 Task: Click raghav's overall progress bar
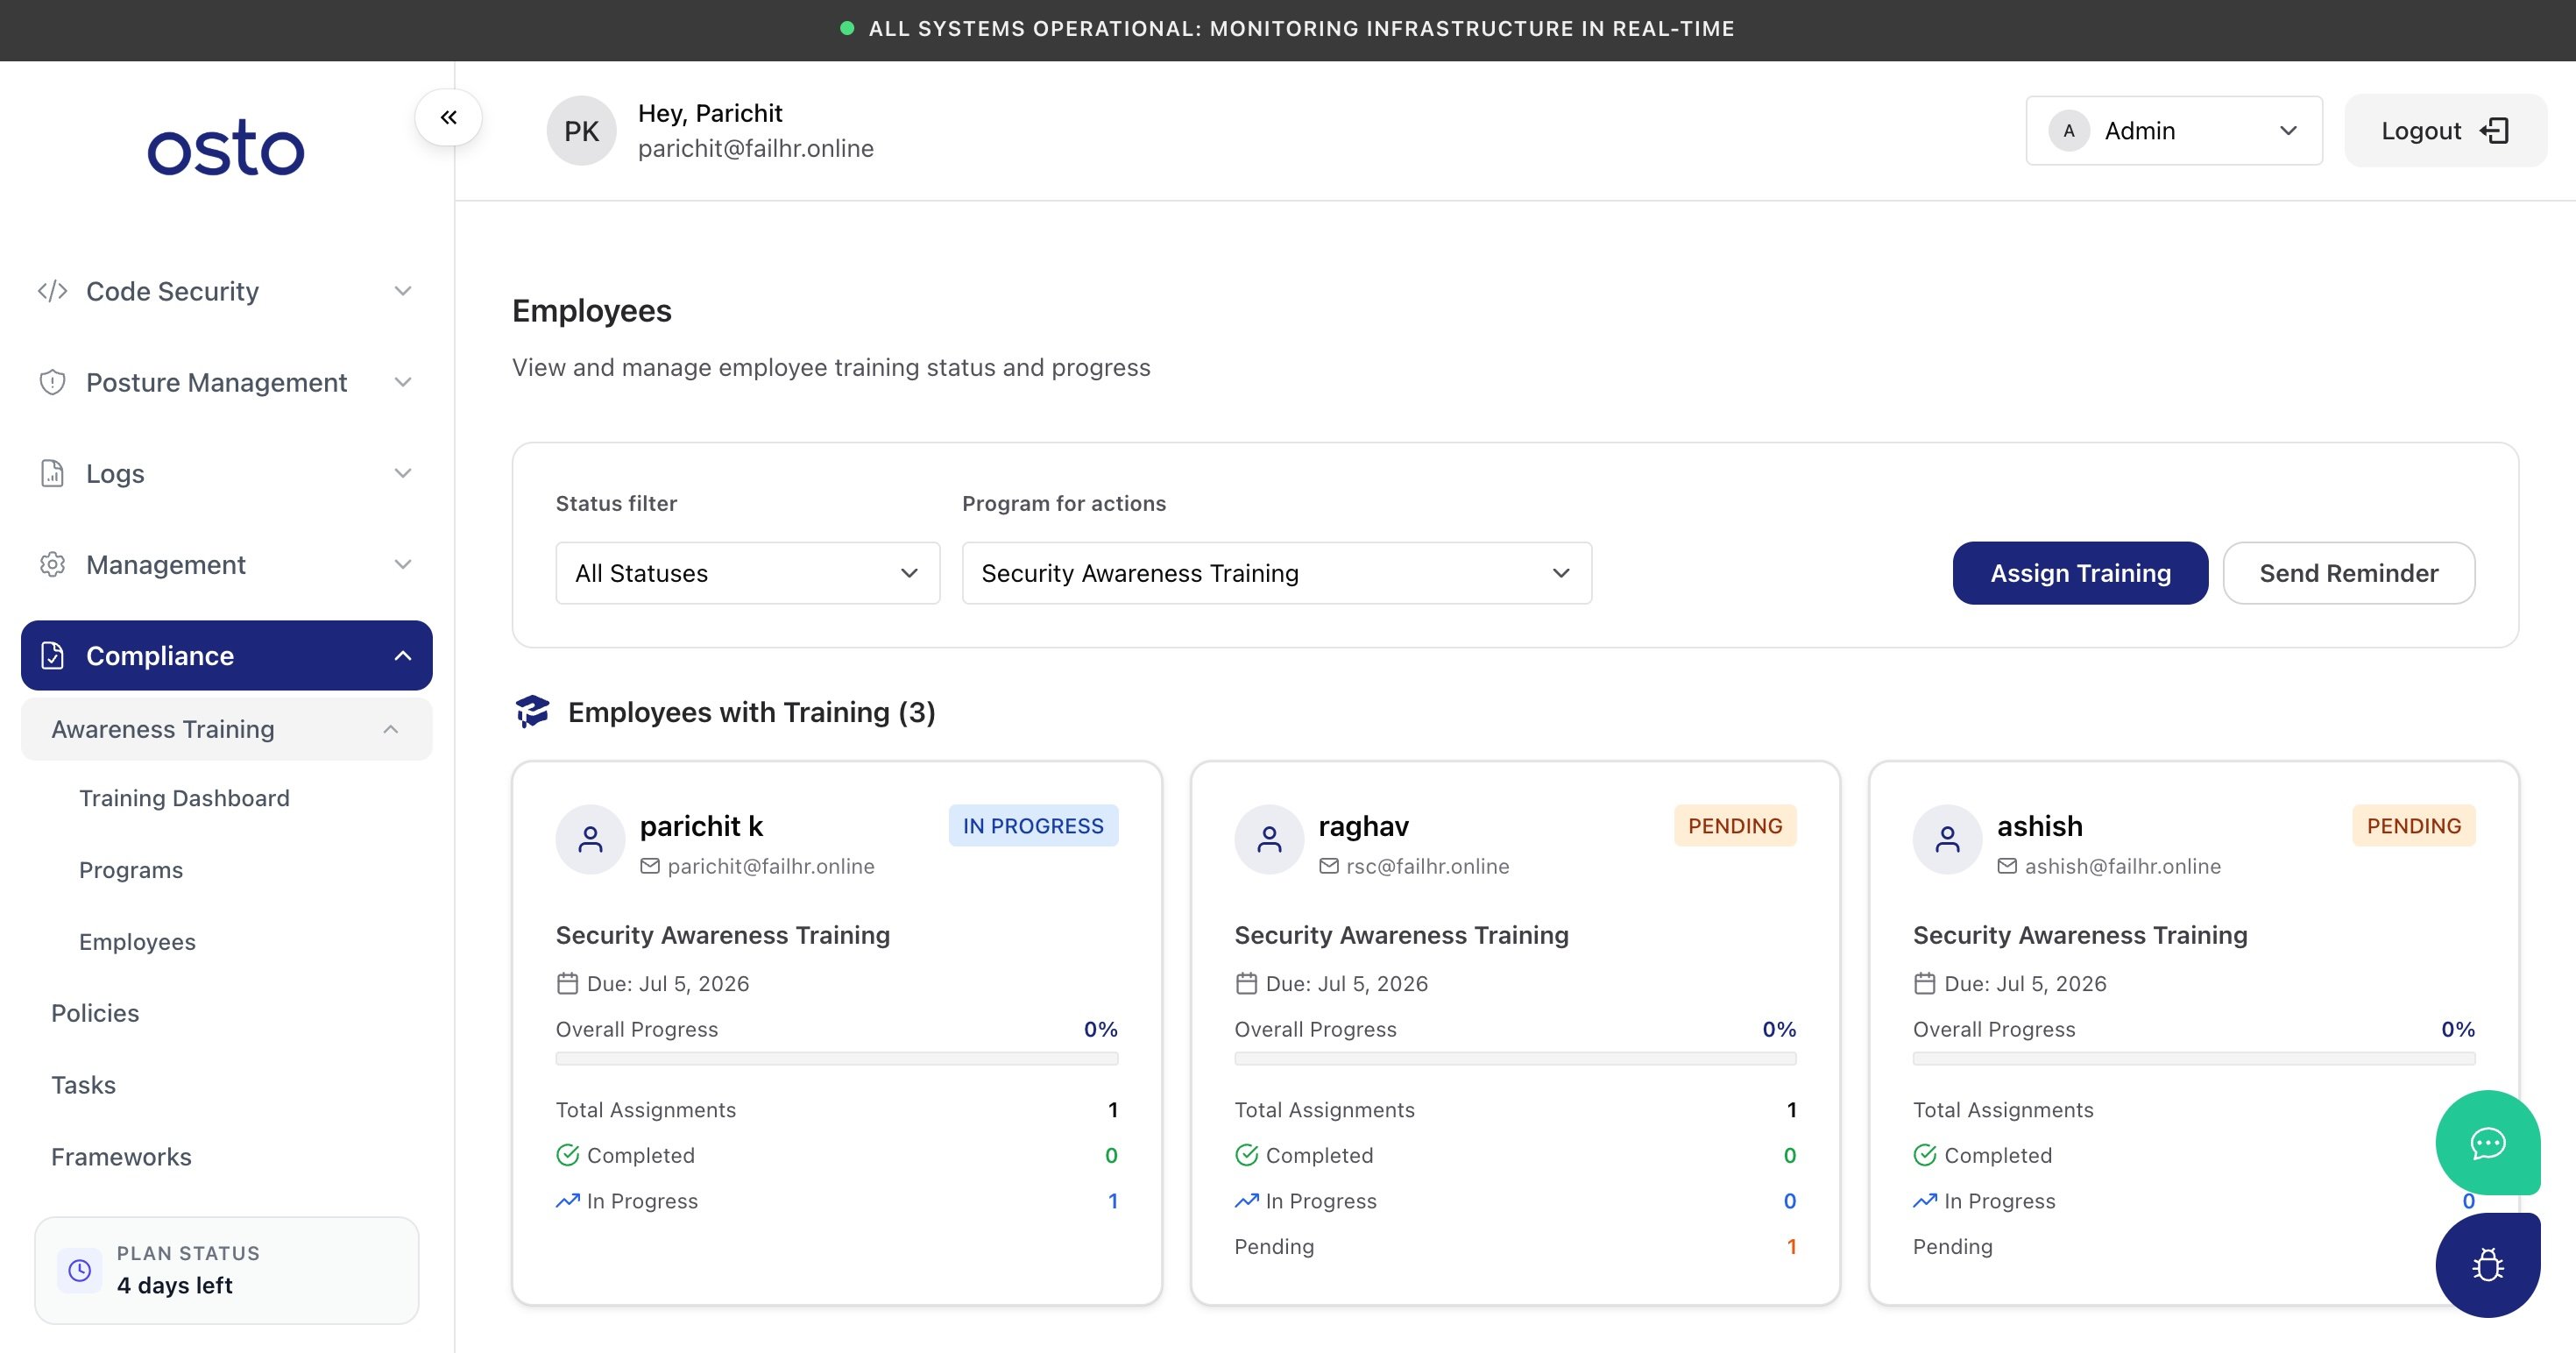pos(1515,1059)
